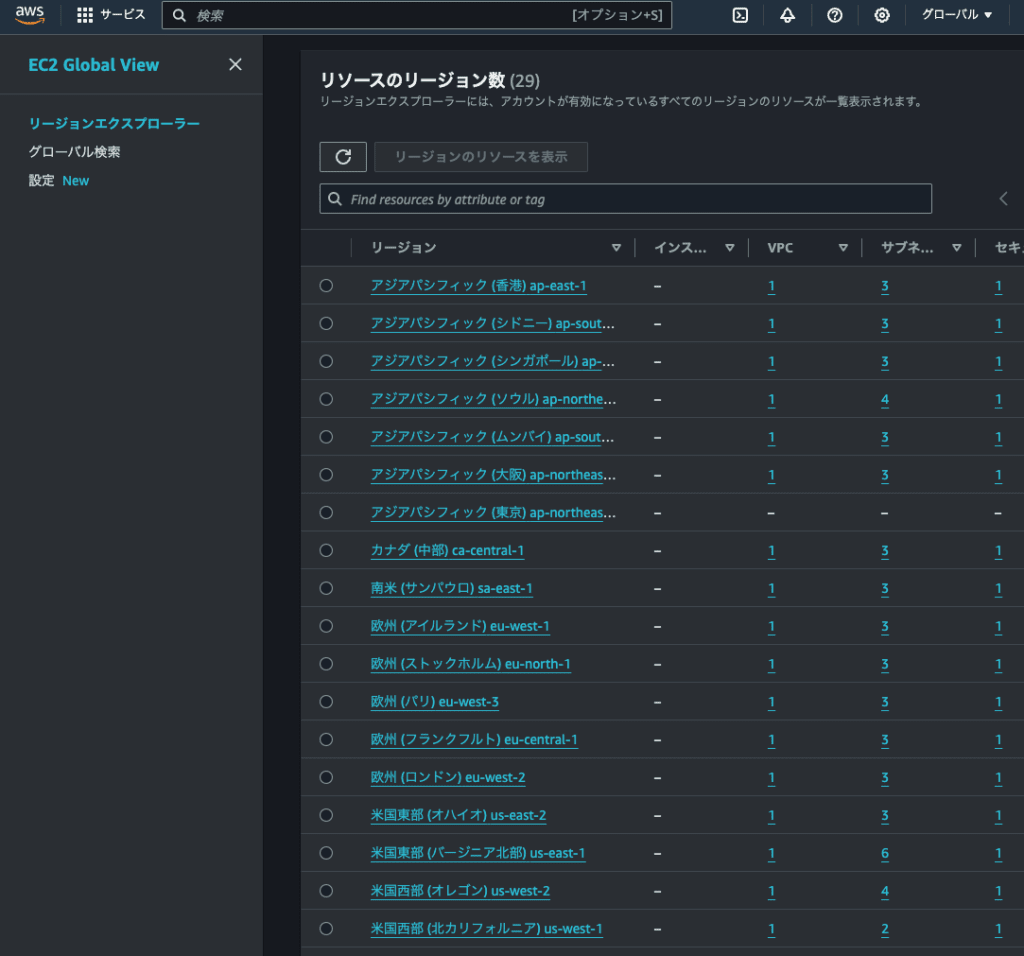This screenshot has width=1024, height=956.
Task: Select the シドニー region radio button
Action: click(326, 323)
